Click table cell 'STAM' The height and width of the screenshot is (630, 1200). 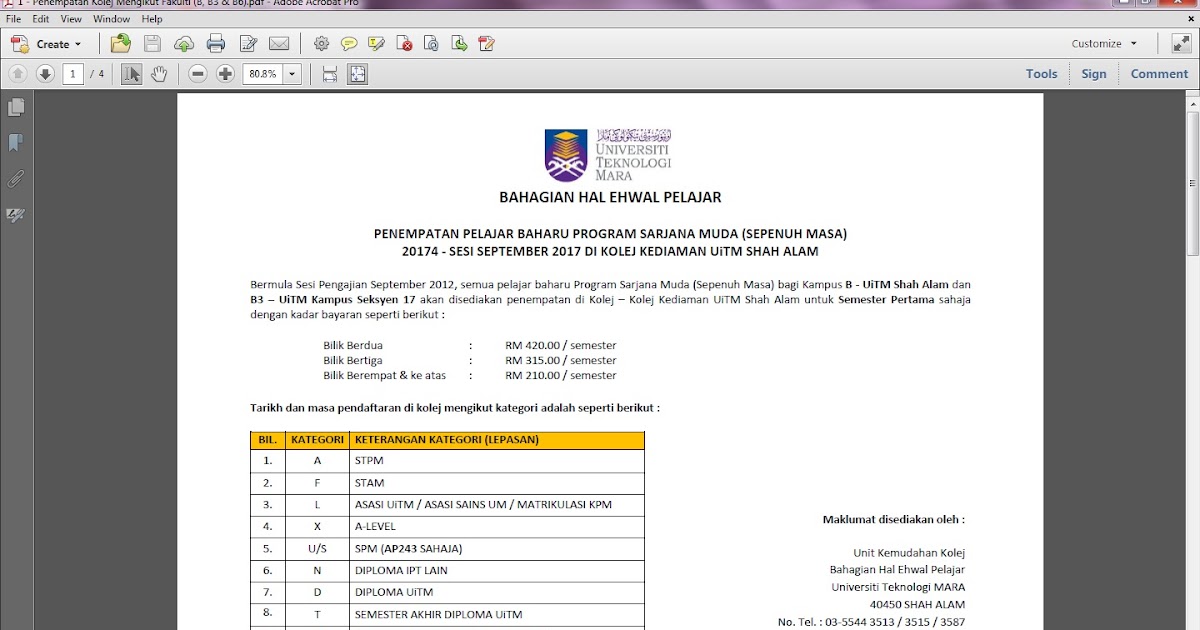(x=369, y=483)
